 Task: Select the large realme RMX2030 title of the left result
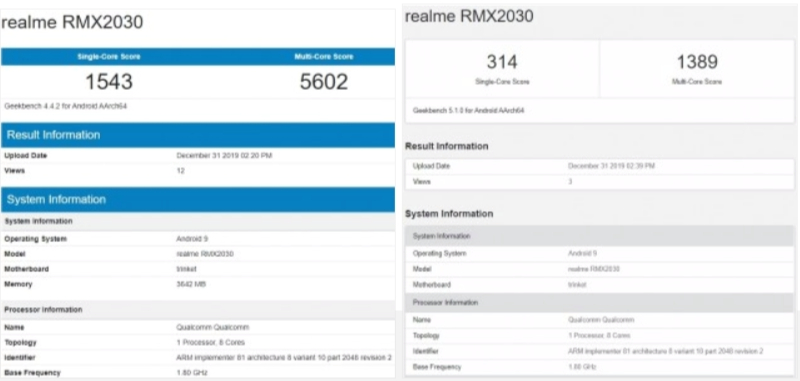(72, 22)
